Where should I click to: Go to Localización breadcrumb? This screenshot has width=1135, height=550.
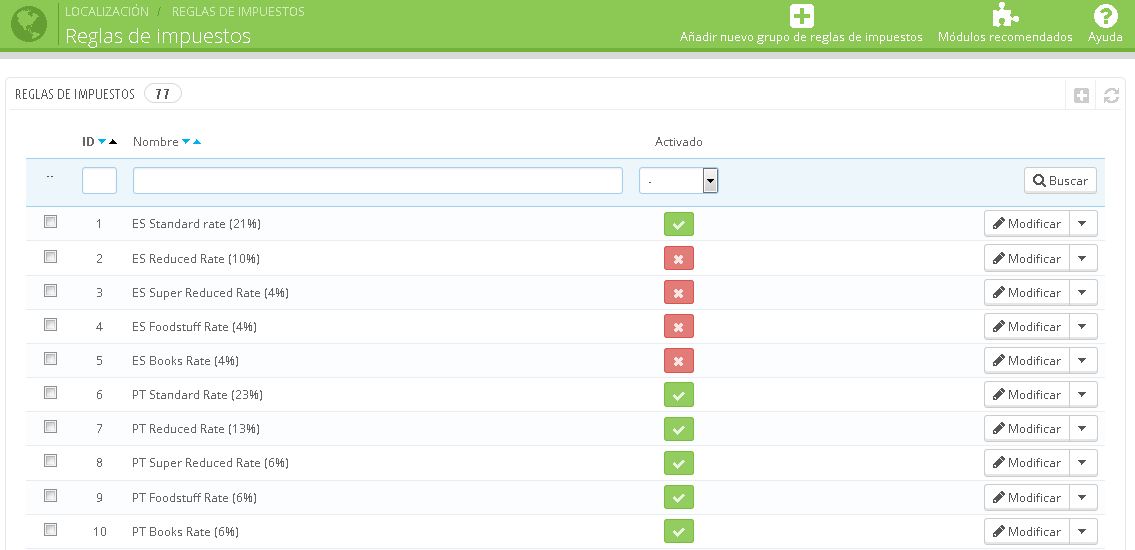click(x=107, y=12)
